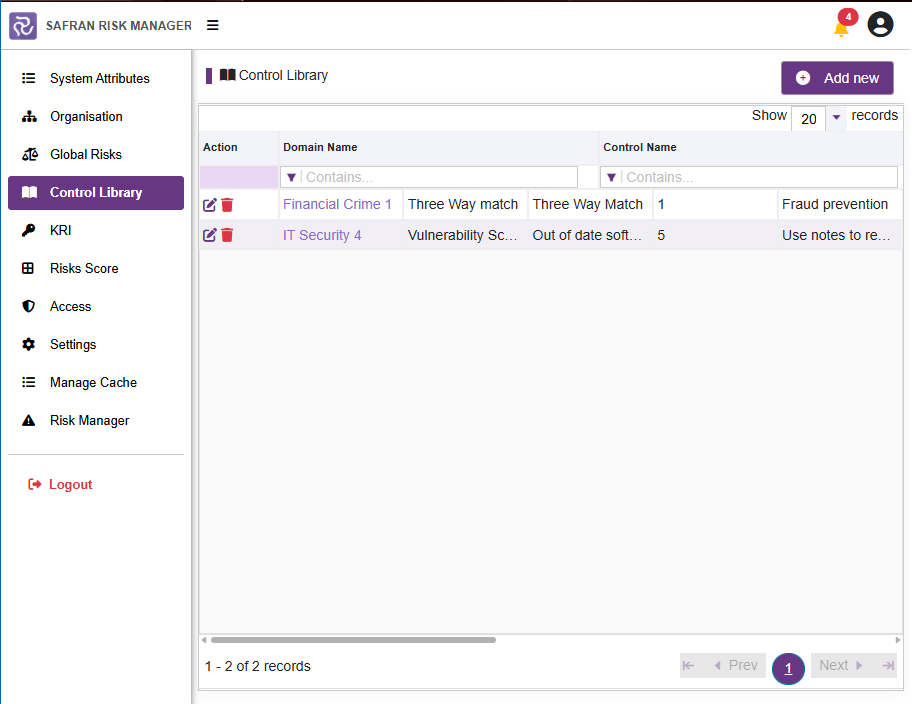This screenshot has height=704, width=912.
Task: Click the KRI key icon
Action: pos(28,230)
